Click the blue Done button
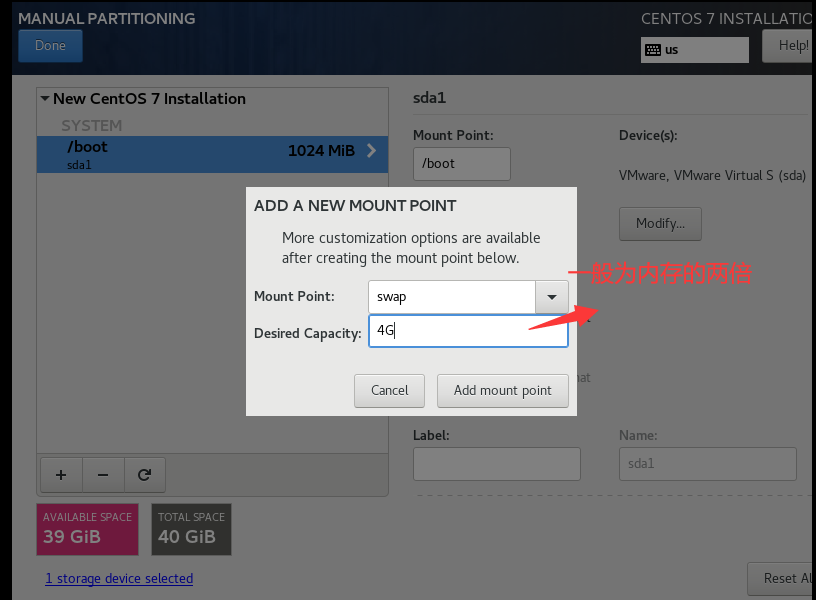 pos(50,46)
